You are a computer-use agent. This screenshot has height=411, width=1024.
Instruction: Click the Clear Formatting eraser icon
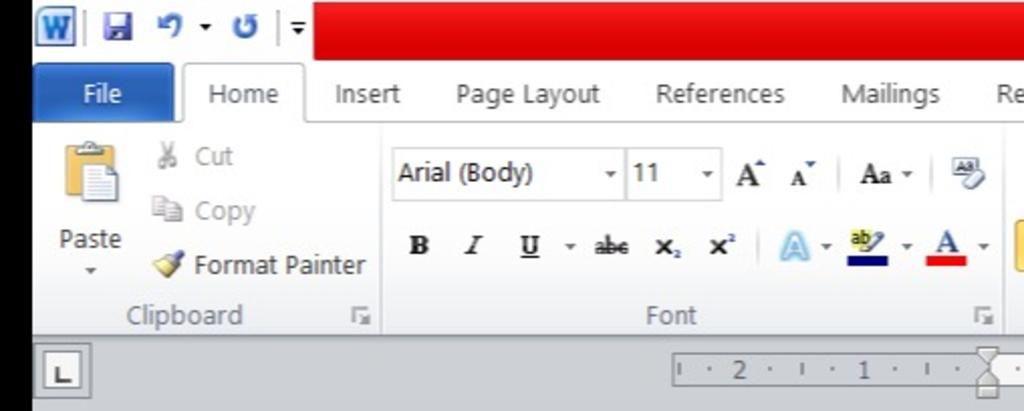coord(968,173)
